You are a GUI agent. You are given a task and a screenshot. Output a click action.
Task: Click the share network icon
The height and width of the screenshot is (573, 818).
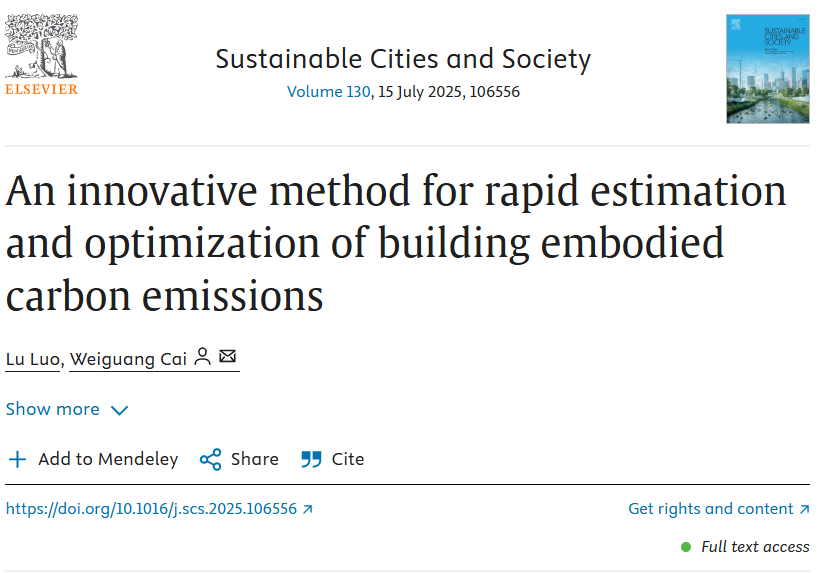point(210,459)
